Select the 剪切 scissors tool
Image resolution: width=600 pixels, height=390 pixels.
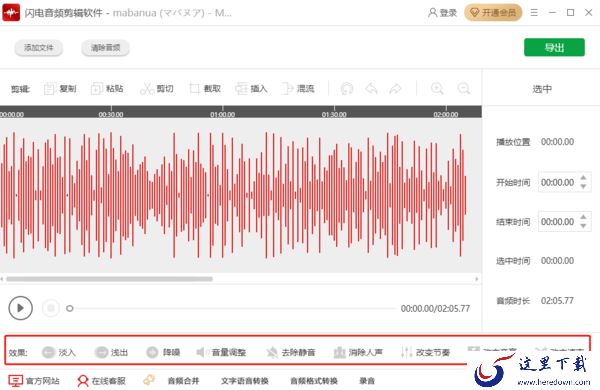coord(157,89)
